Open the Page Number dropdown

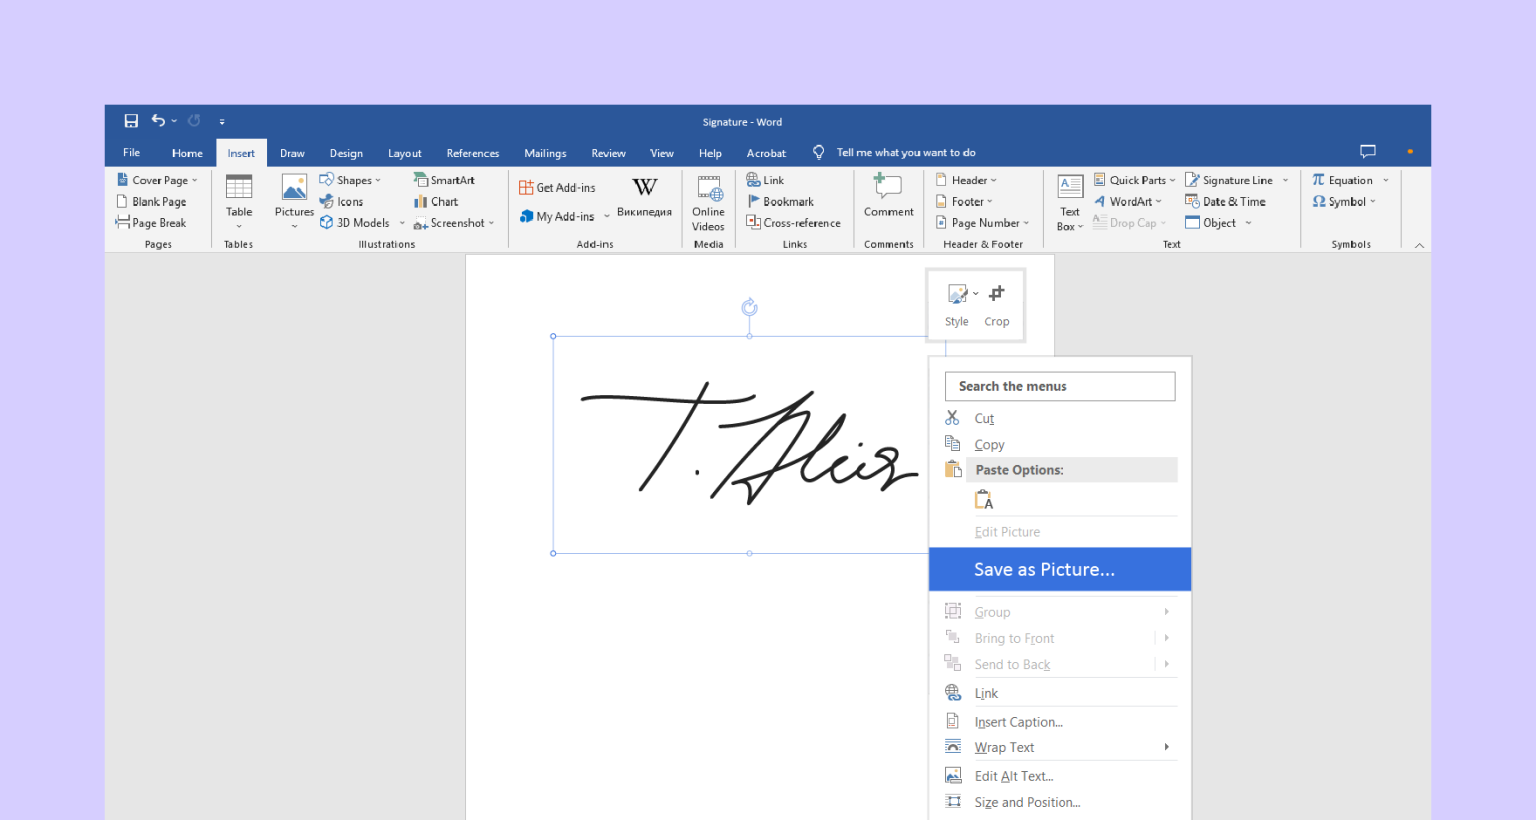pyautogui.click(x=983, y=222)
